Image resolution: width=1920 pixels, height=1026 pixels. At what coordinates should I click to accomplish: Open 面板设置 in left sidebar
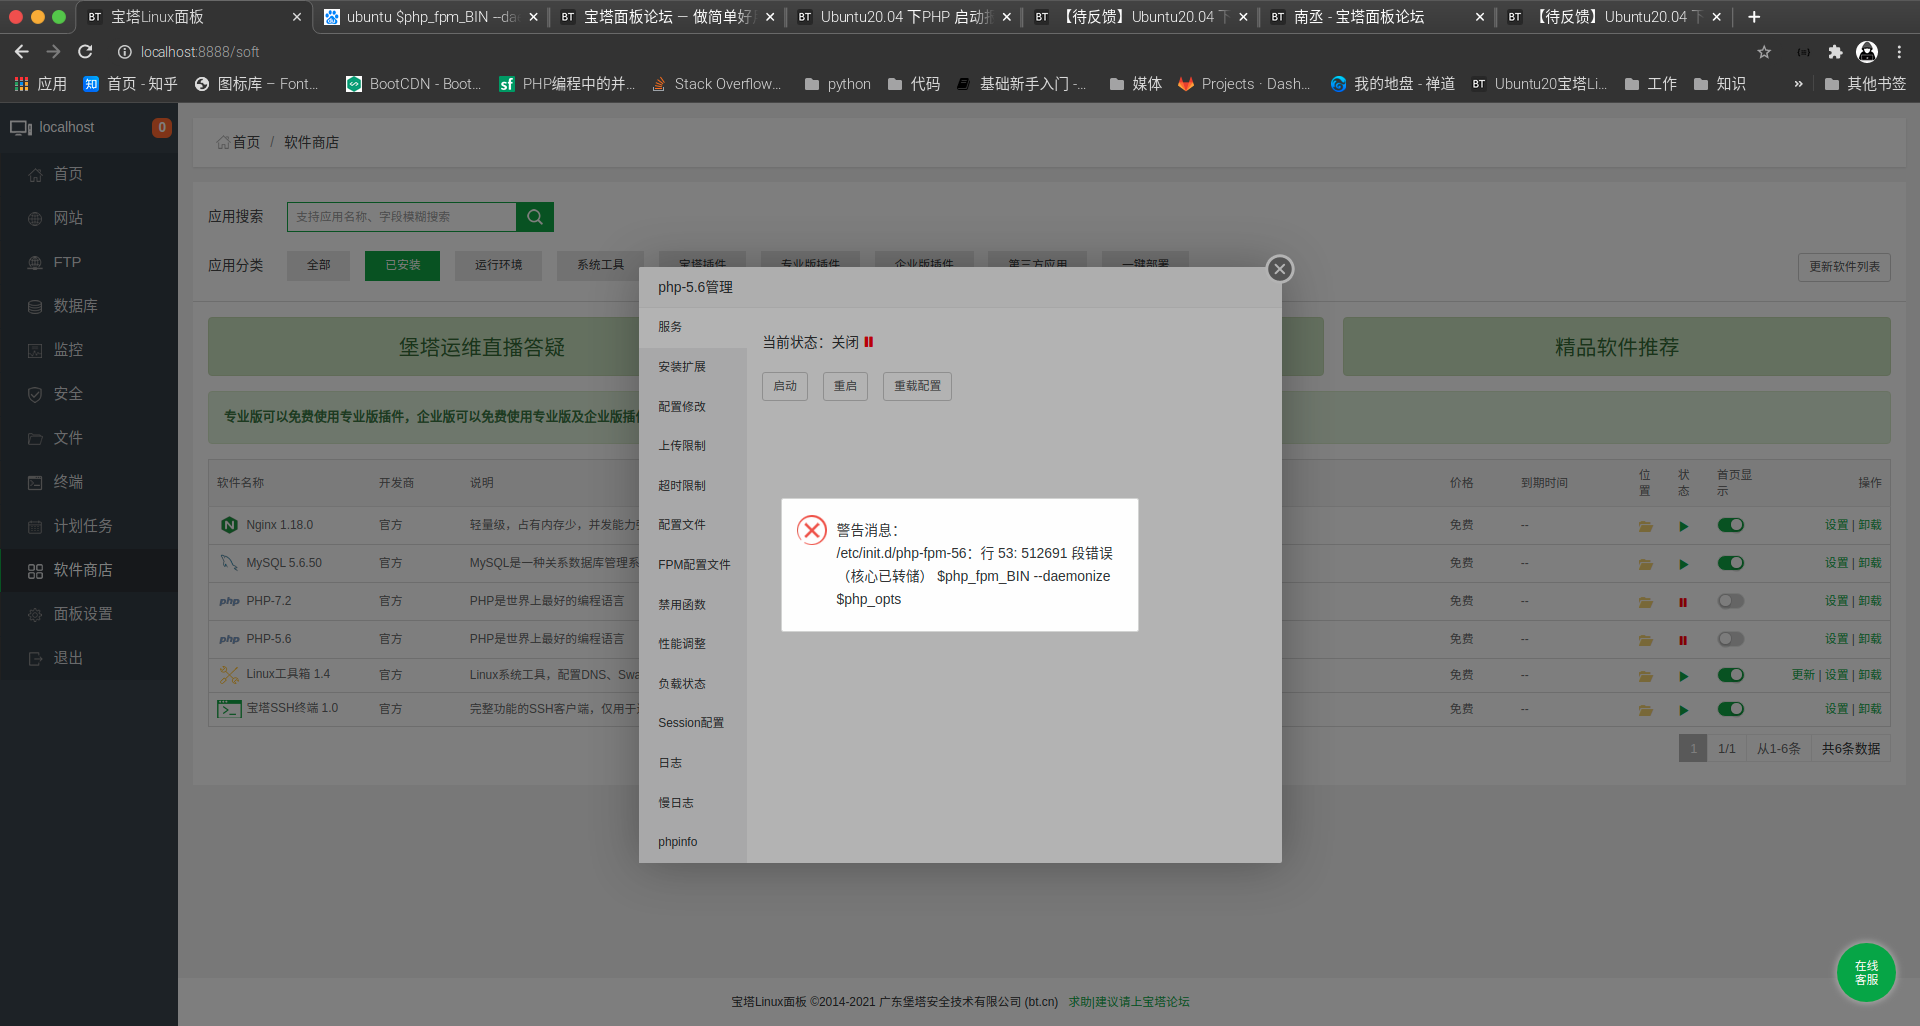coord(89,614)
